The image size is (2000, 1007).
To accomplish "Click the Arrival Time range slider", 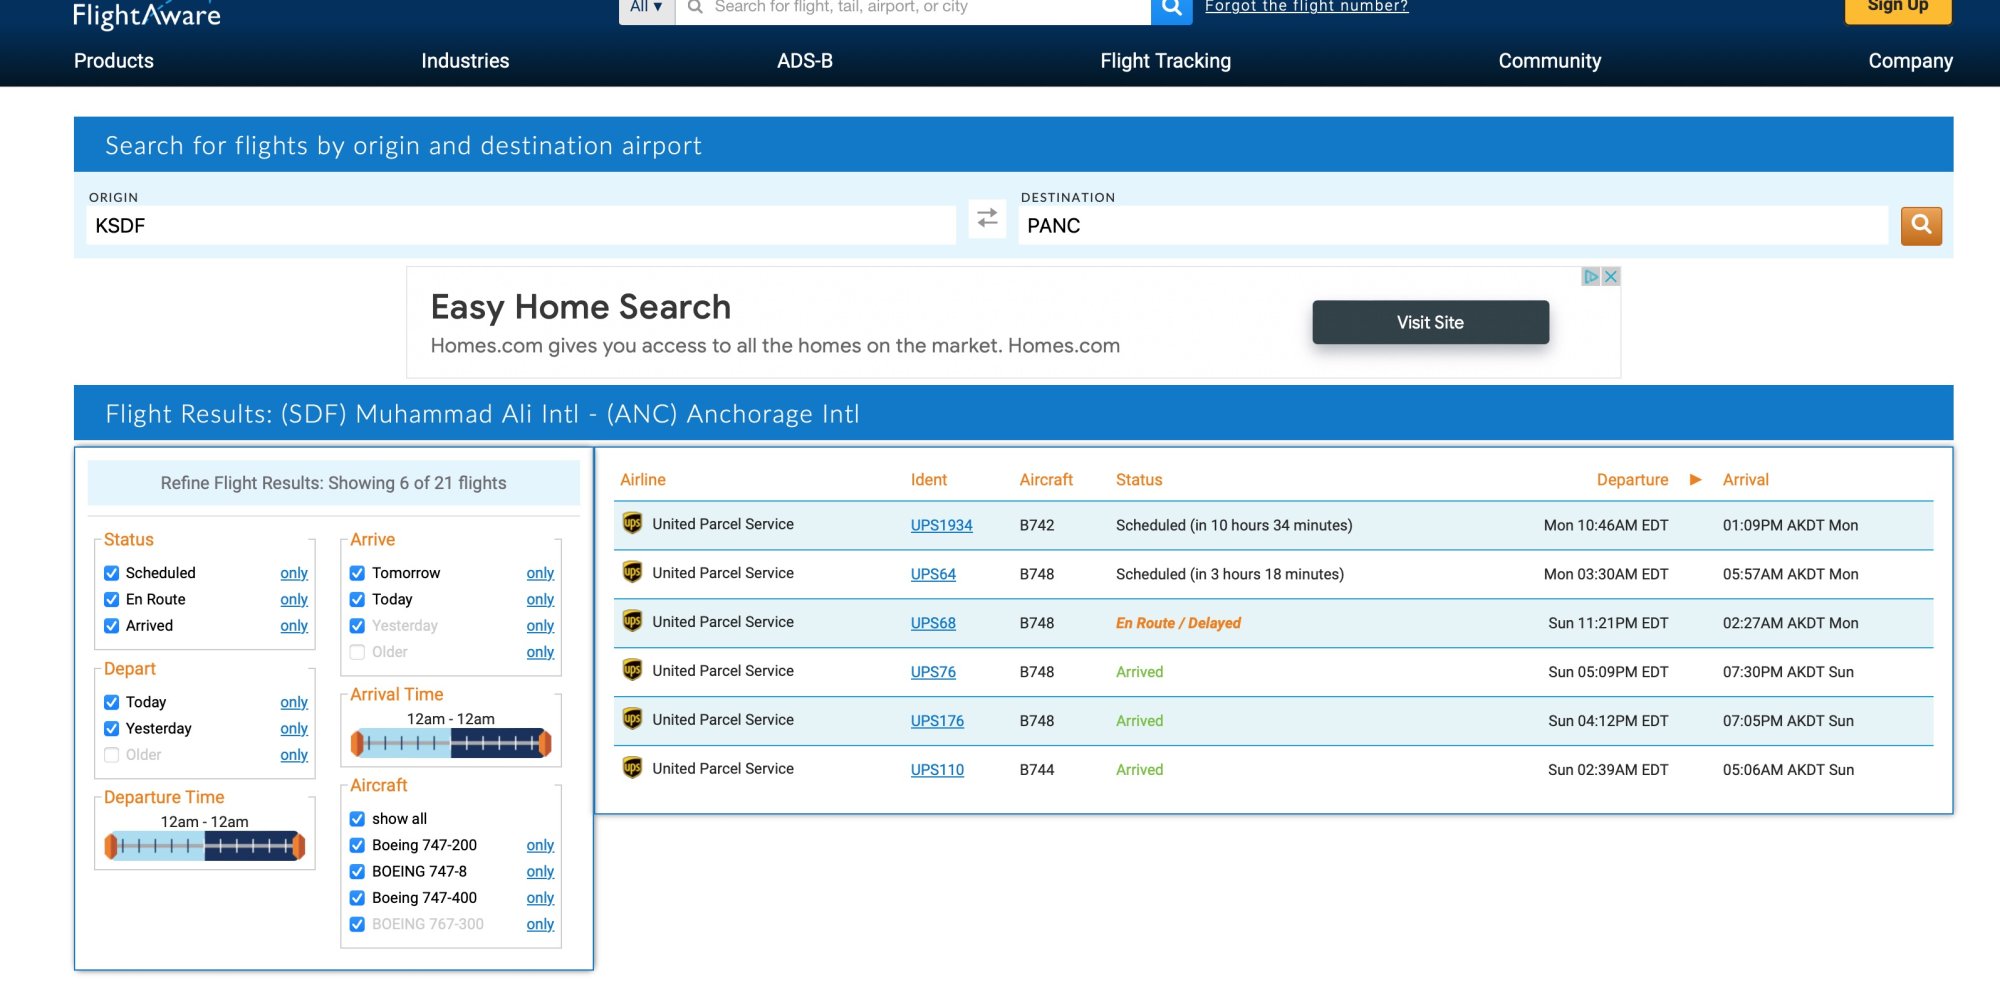I will click(x=450, y=743).
